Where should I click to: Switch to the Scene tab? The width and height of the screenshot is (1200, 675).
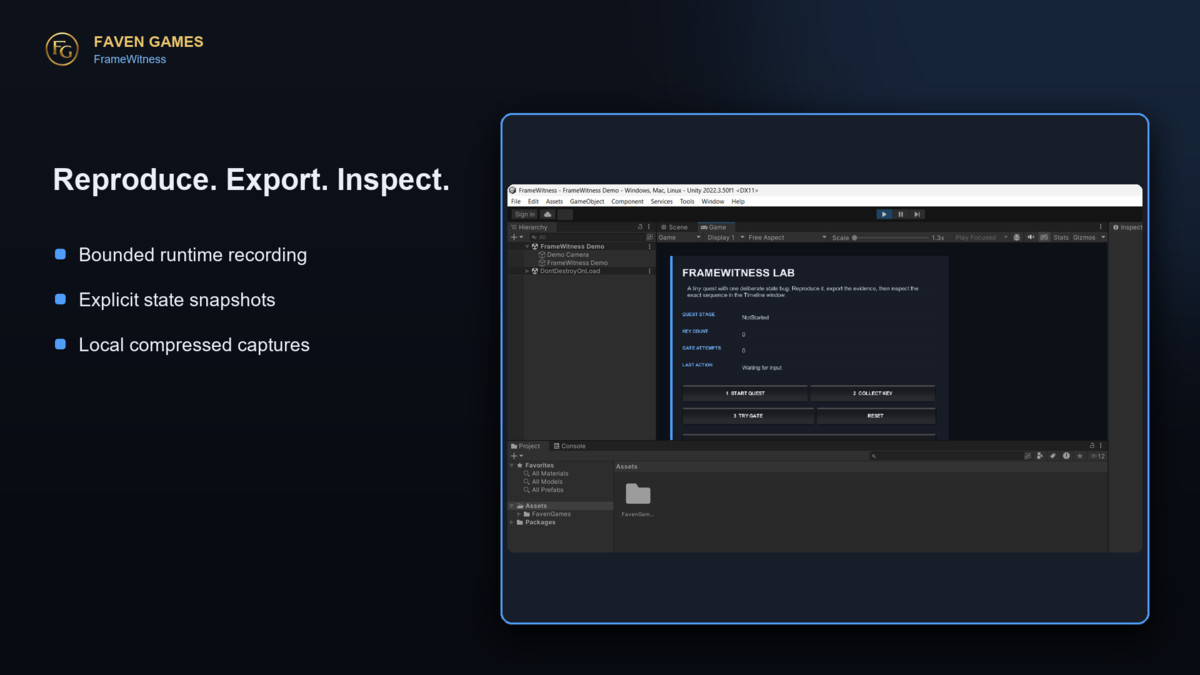675,227
